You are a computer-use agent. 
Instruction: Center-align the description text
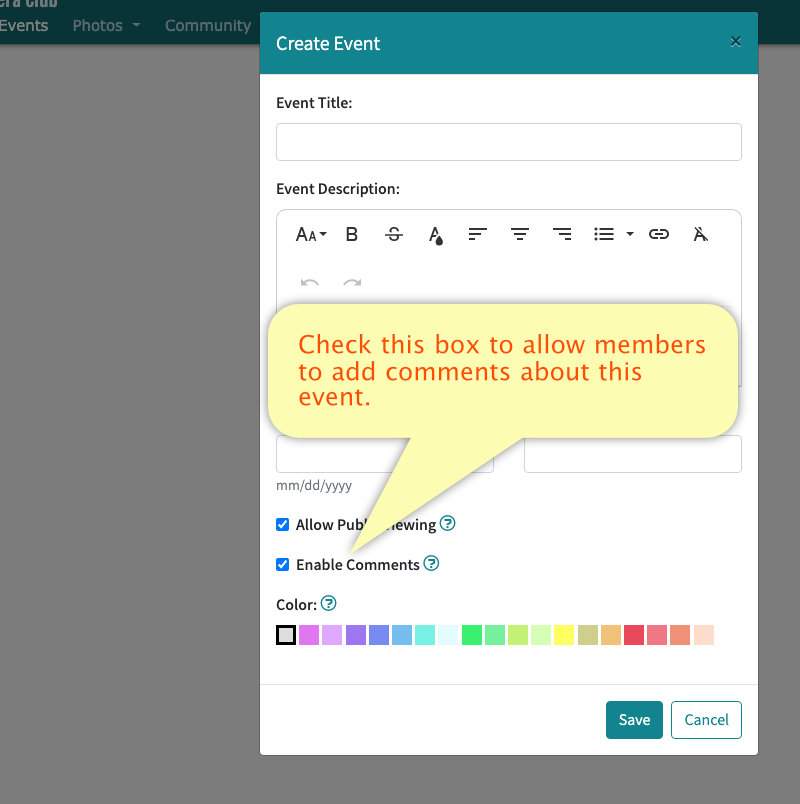[x=519, y=234]
